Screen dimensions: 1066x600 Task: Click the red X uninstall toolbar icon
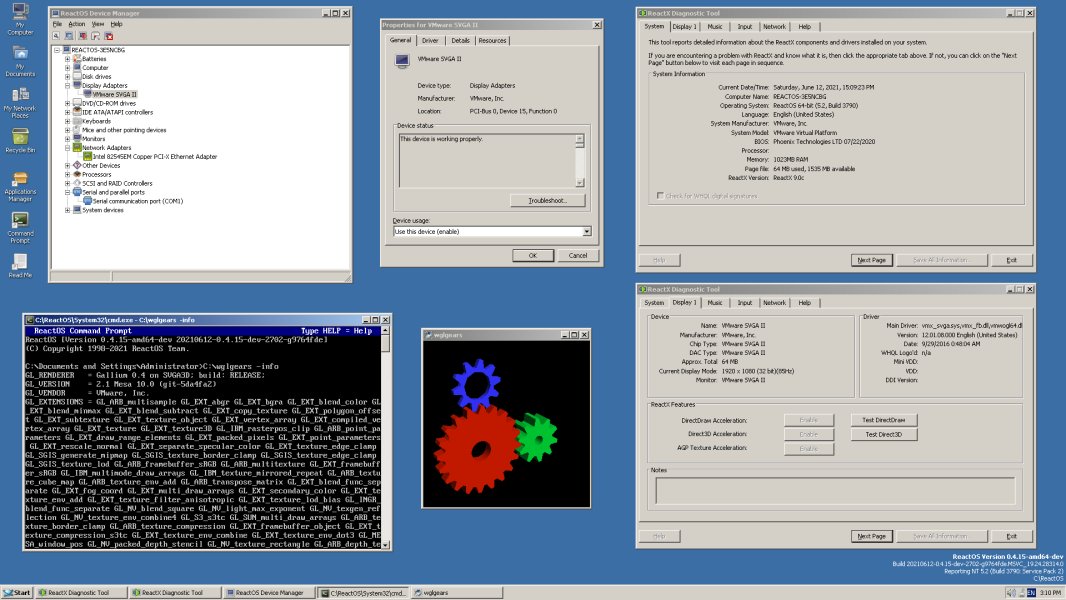tap(109, 36)
